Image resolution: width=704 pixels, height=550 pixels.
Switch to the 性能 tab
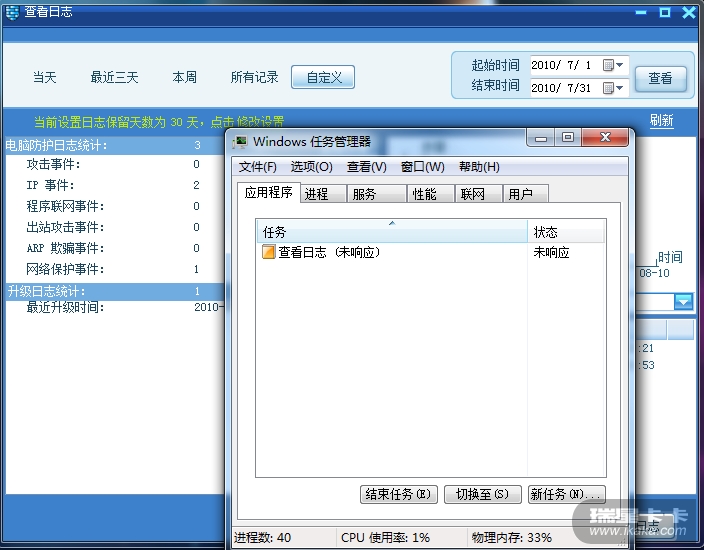pyautogui.click(x=430, y=194)
